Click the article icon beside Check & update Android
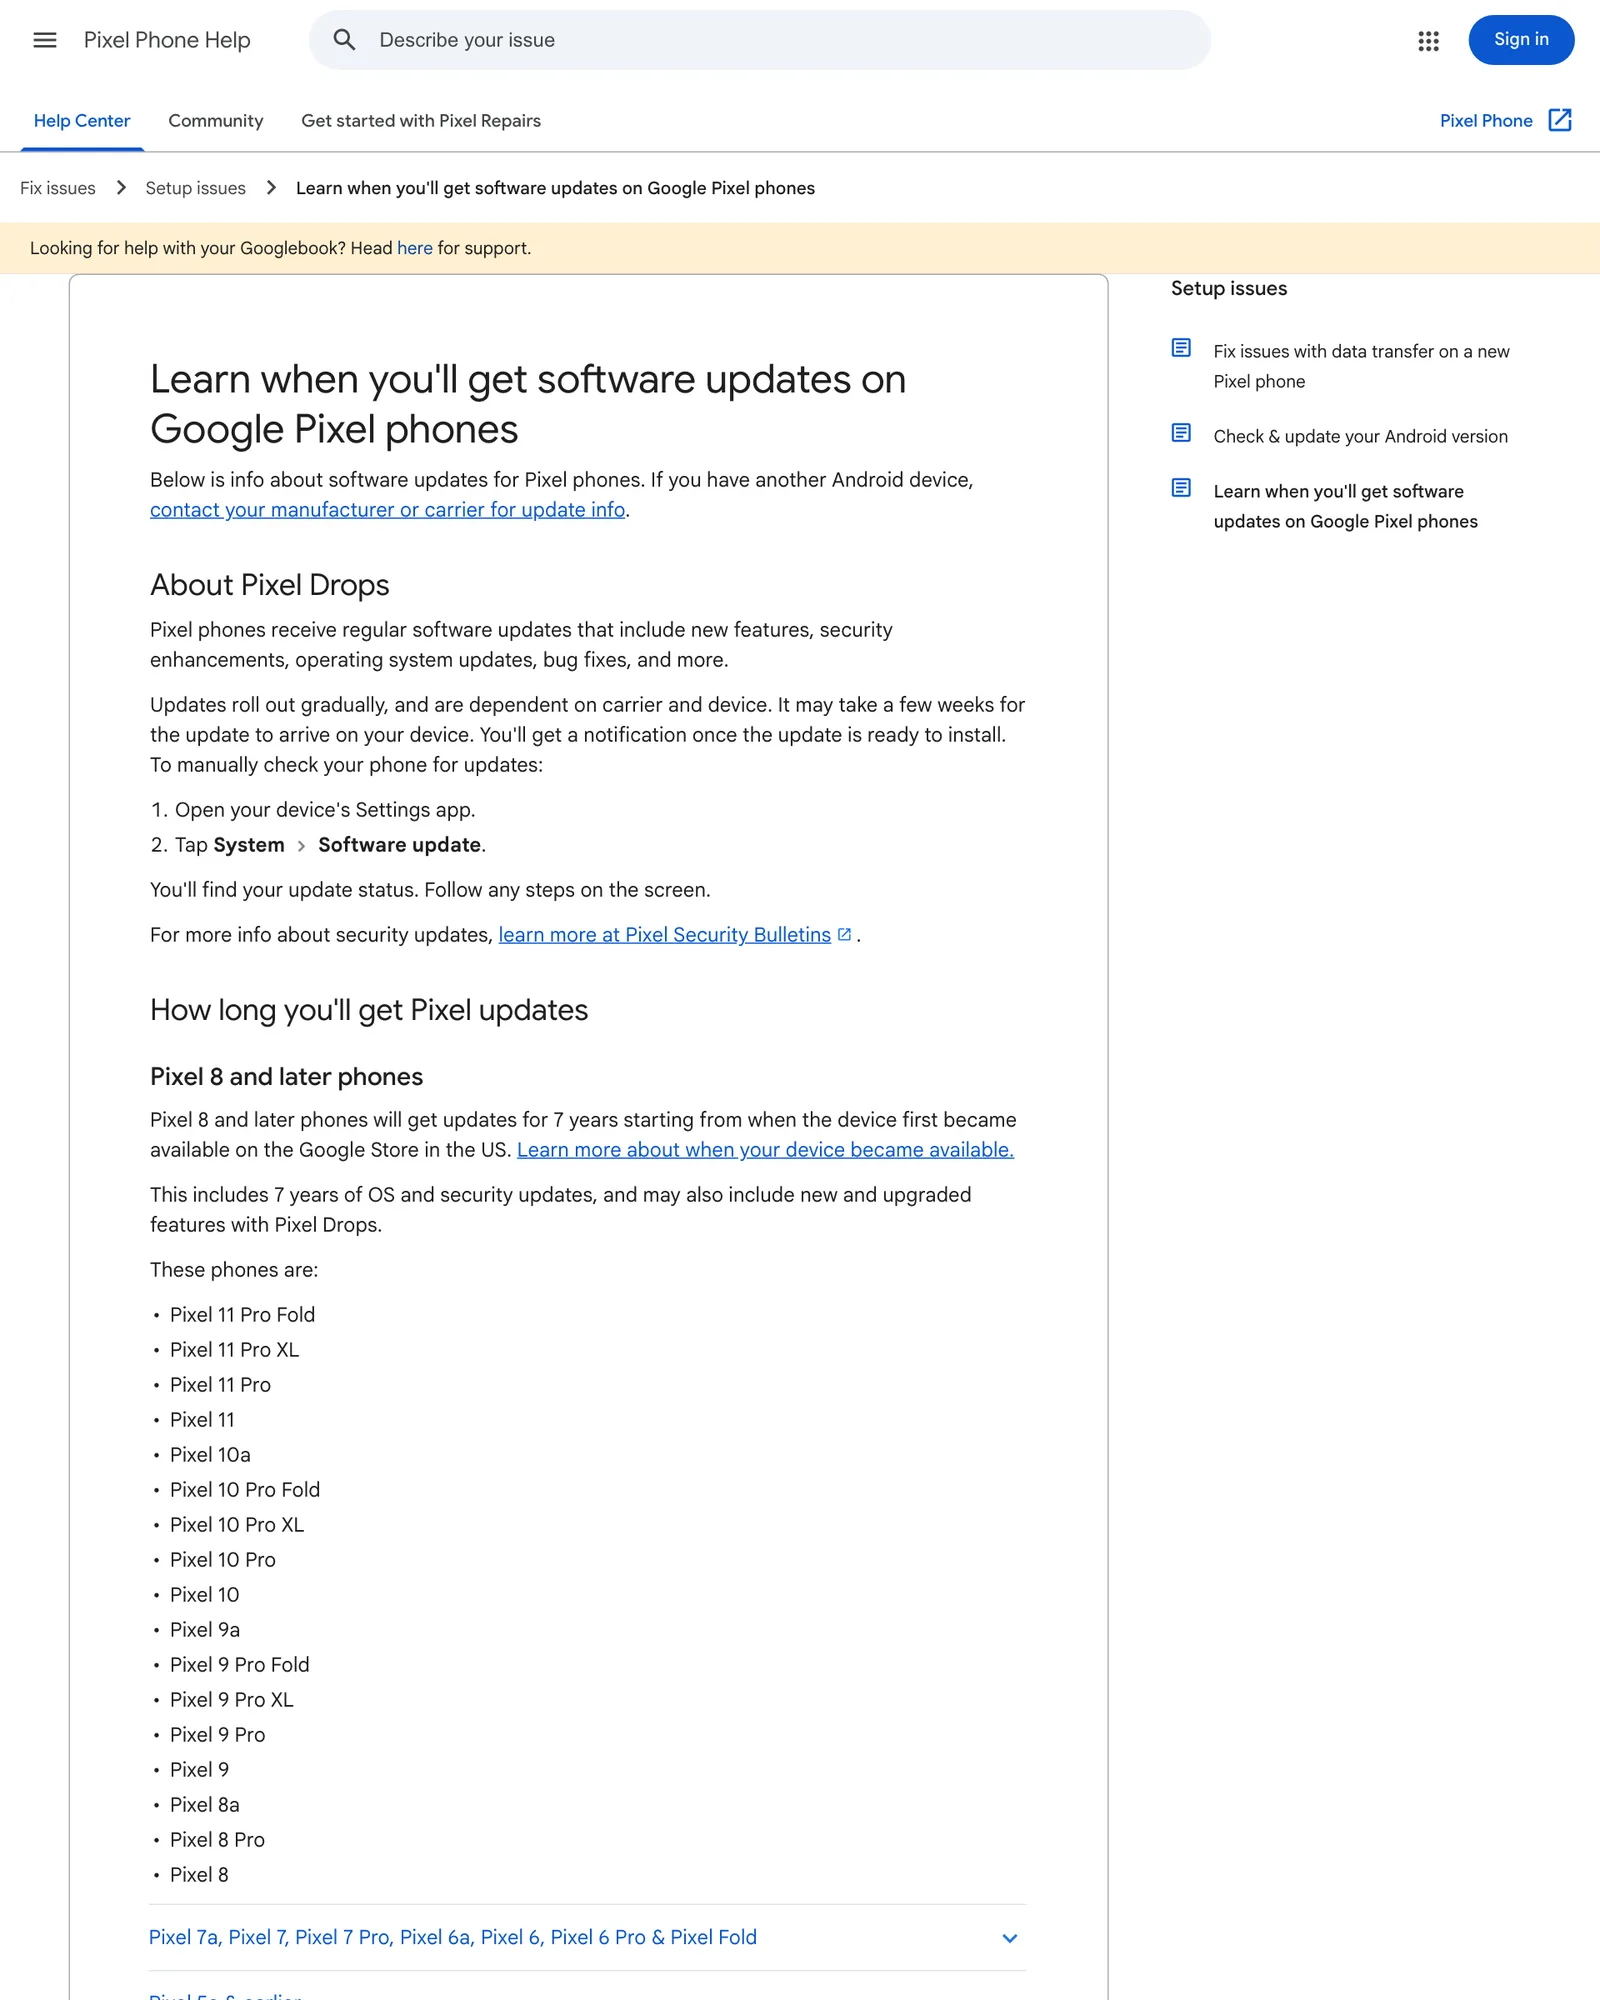Screen dimensions: 1600x2000 1181,433
